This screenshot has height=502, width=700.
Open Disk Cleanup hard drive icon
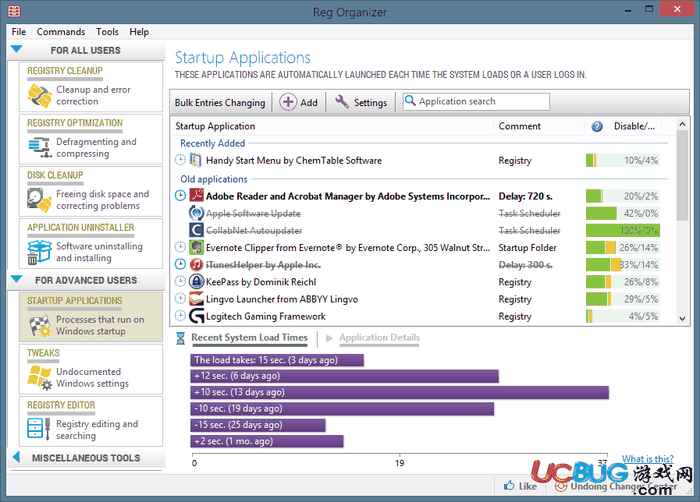click(x=39, y=200)
